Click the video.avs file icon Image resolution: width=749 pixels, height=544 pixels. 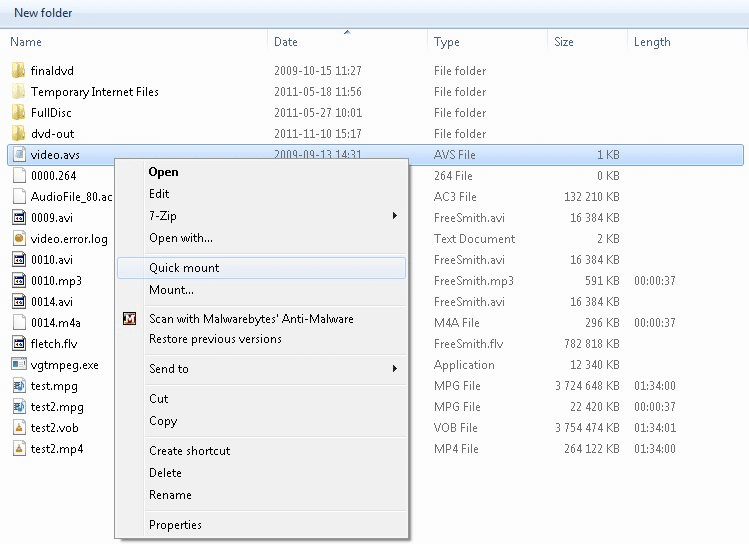tap(19, 154)
